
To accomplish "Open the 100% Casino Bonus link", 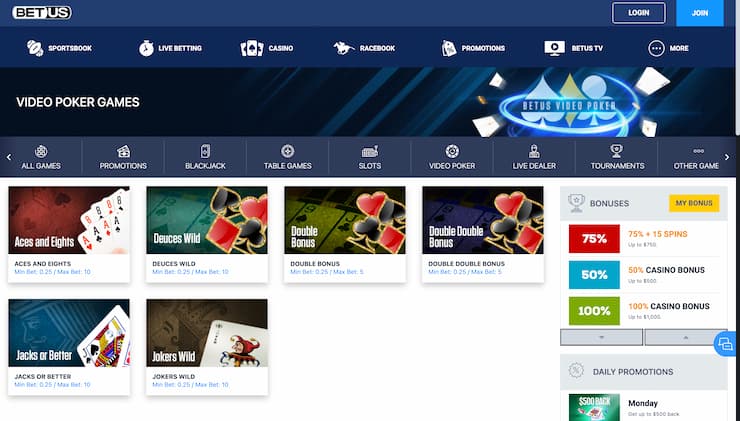I will click(x=669, y=306).
